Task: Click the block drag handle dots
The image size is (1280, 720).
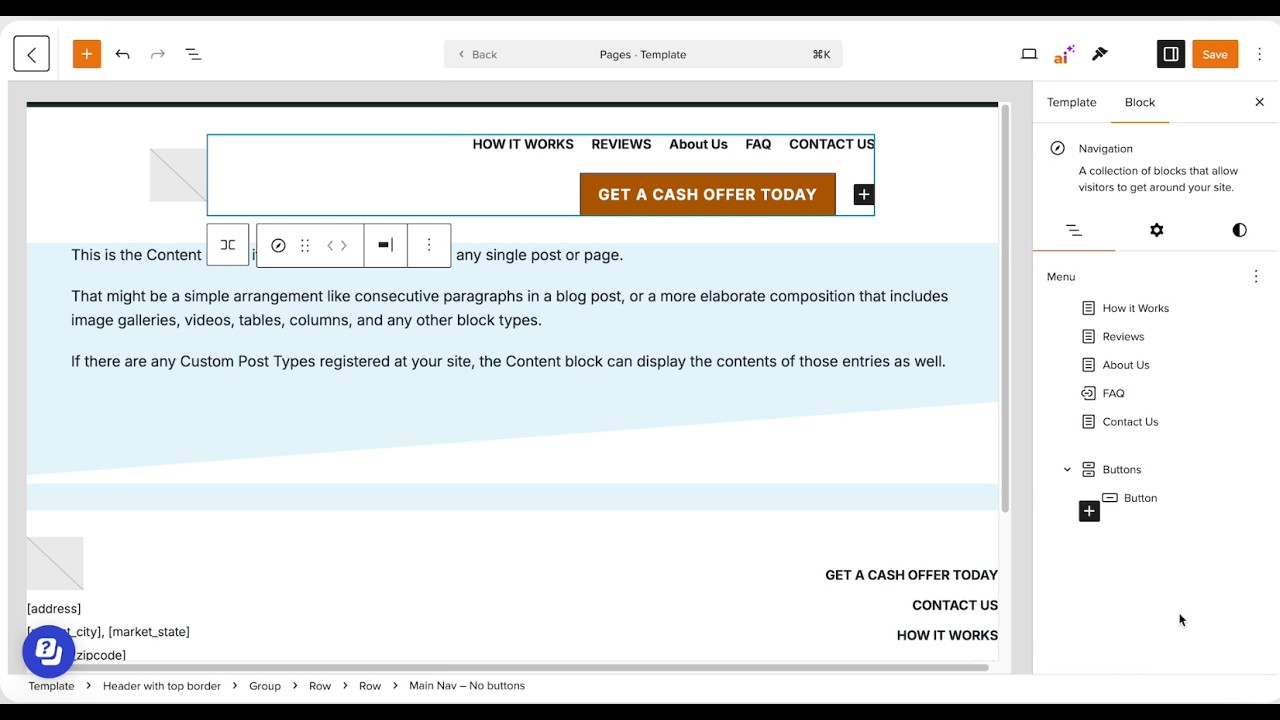Action: [305, 245]
